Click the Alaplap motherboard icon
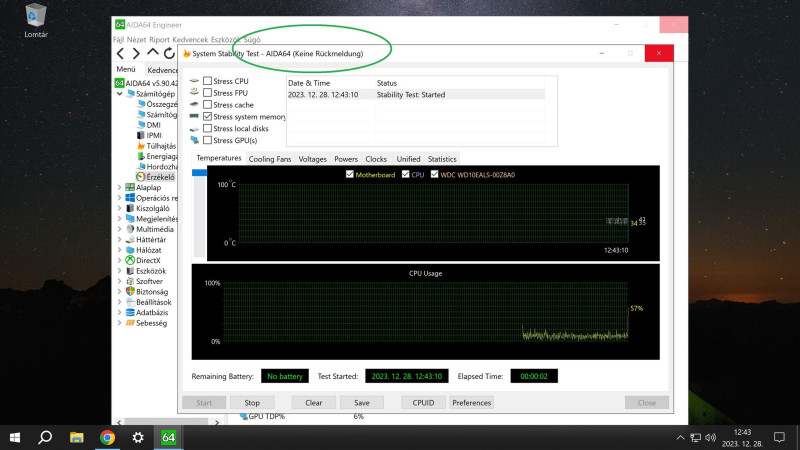 pyautogui.click(x=130, y=187)
